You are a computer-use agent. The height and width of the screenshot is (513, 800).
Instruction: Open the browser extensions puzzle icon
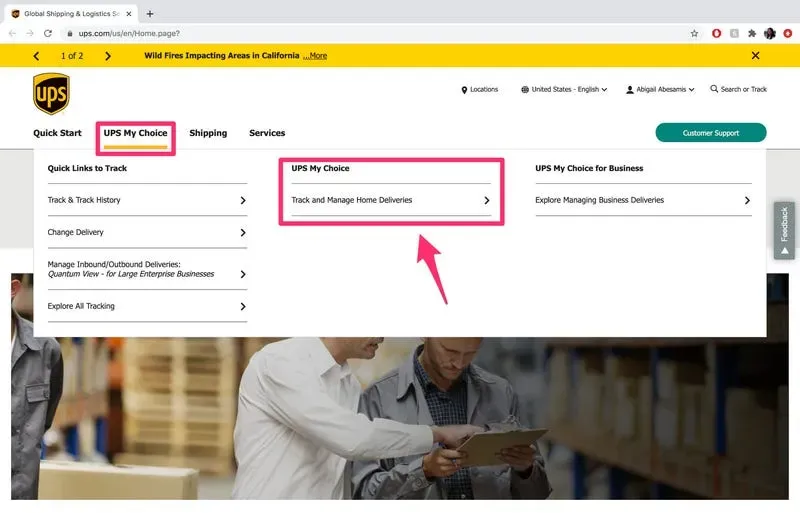coord(752,34)
